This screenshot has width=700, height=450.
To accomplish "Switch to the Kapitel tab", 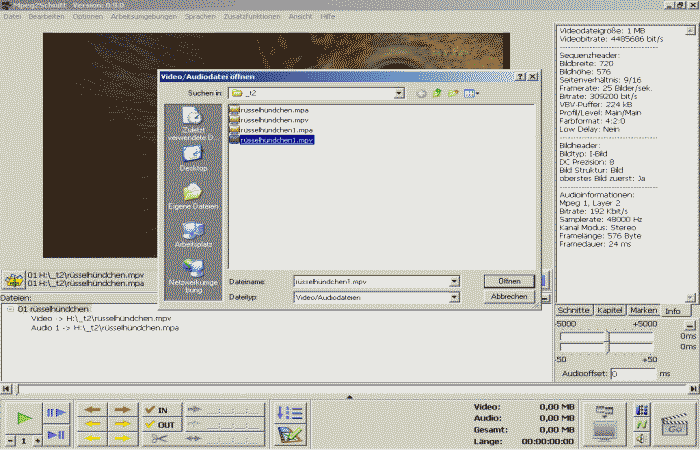I will point(609,311).
